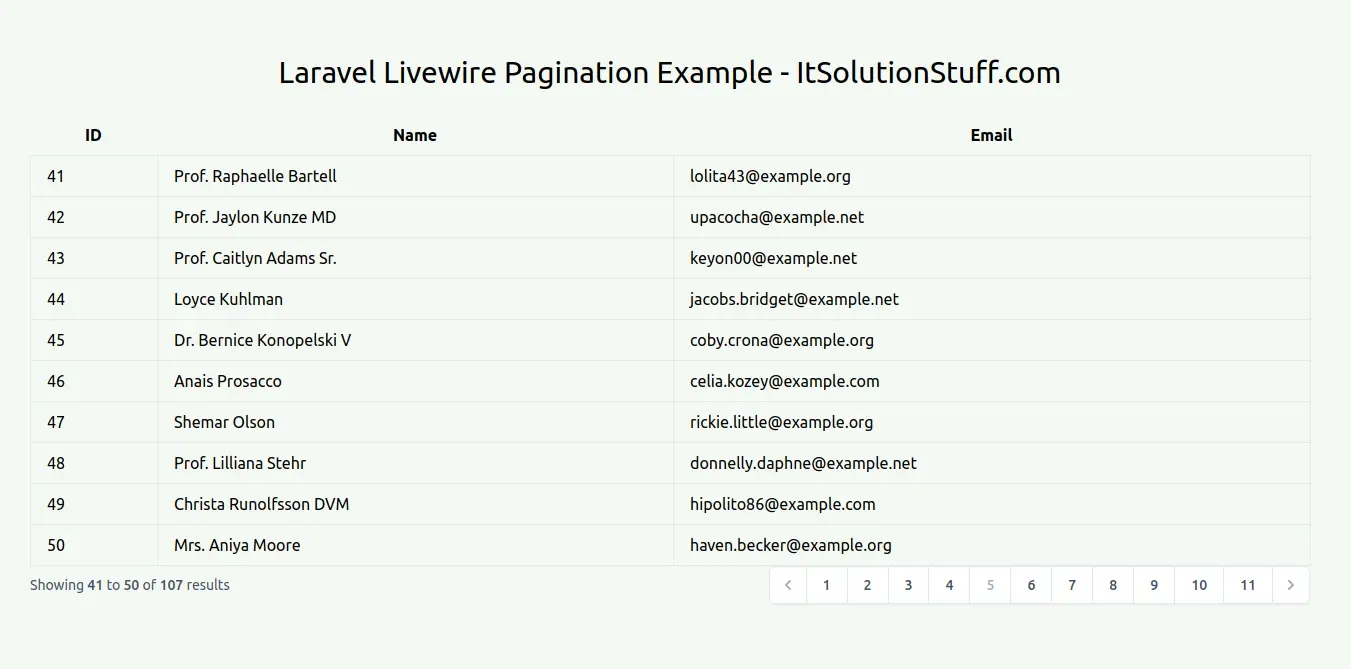Click the name Mrs. Aniya Moore
Screen dimensions: 1351x669
point(237,545)
